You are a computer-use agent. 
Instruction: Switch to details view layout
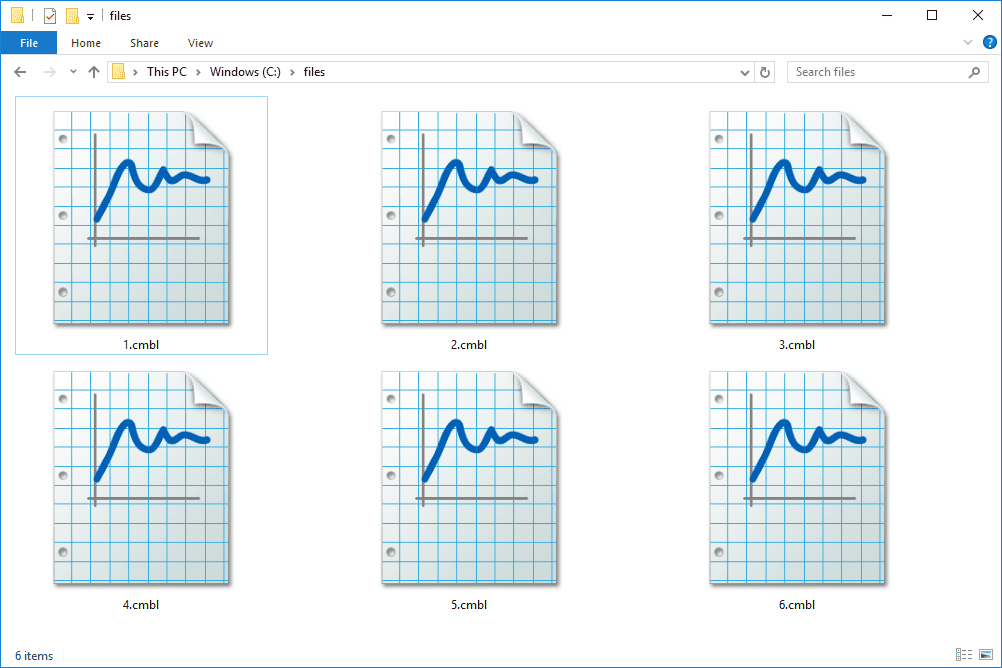pos(964,655)
